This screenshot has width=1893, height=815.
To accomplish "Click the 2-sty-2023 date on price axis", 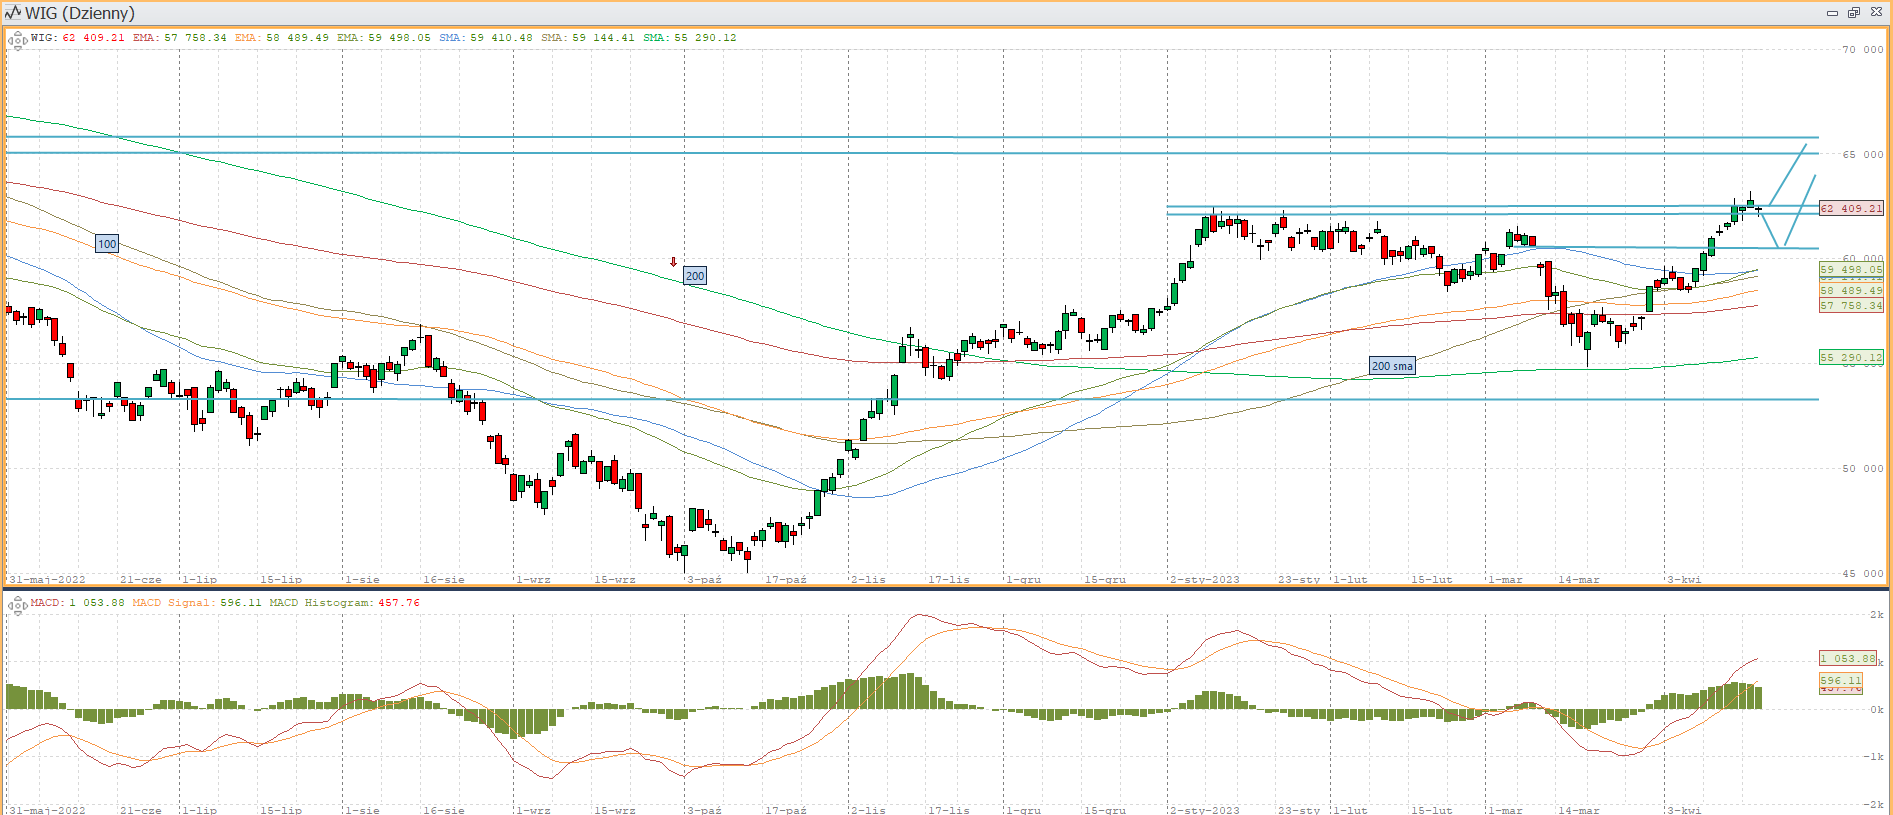I will pos(1204,580).
